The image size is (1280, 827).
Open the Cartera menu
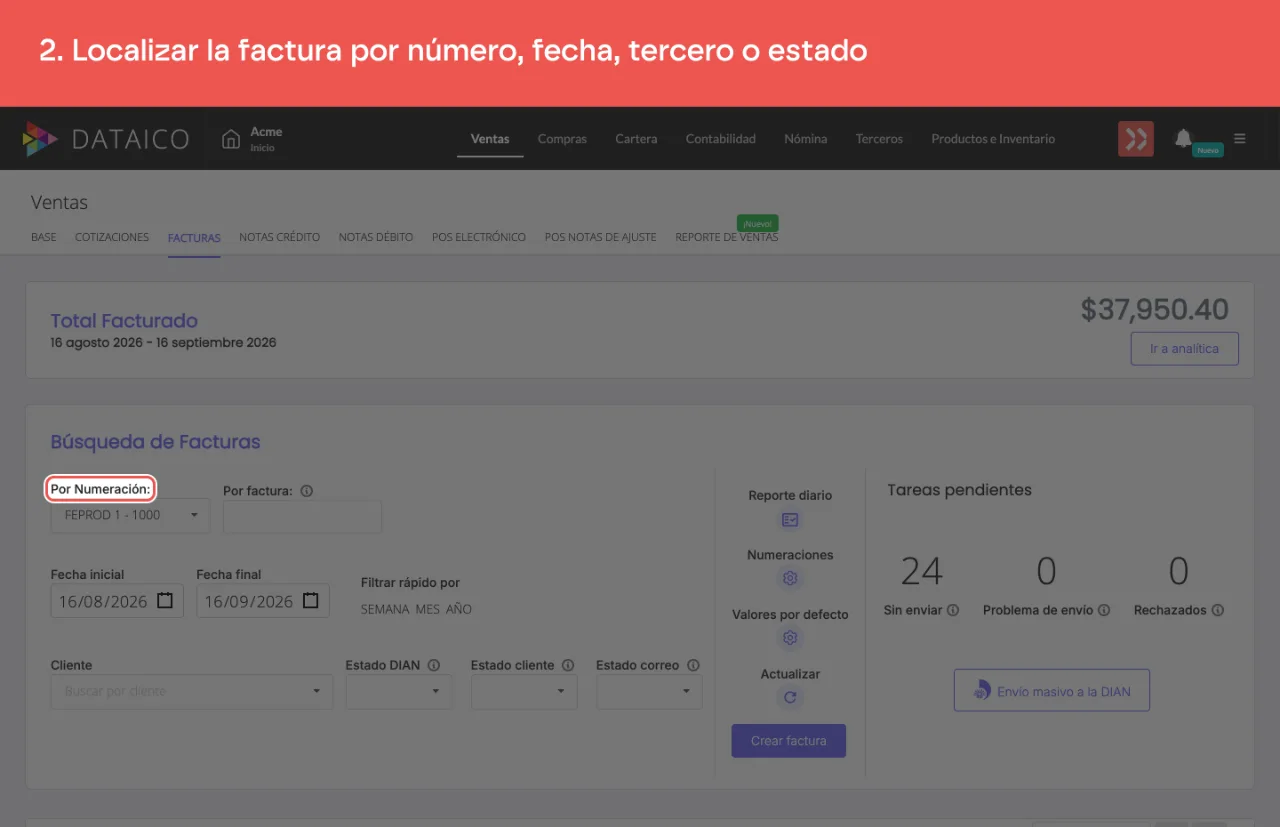click(636, 139)
